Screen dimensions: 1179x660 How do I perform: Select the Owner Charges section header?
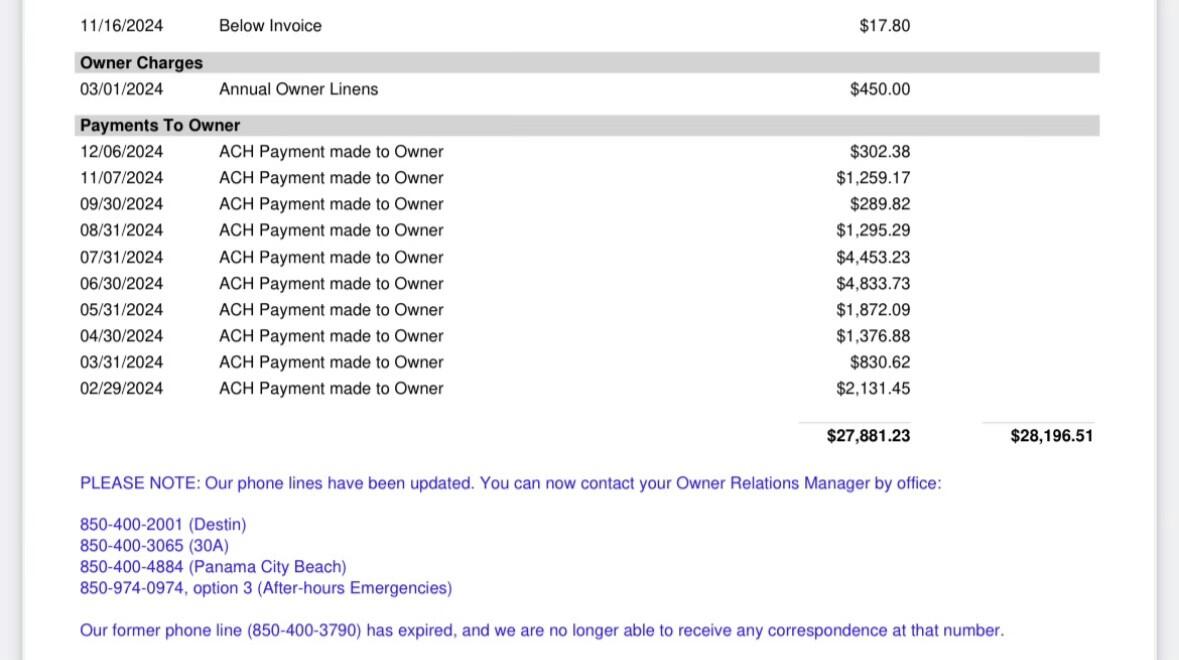[x=586, y=62]
